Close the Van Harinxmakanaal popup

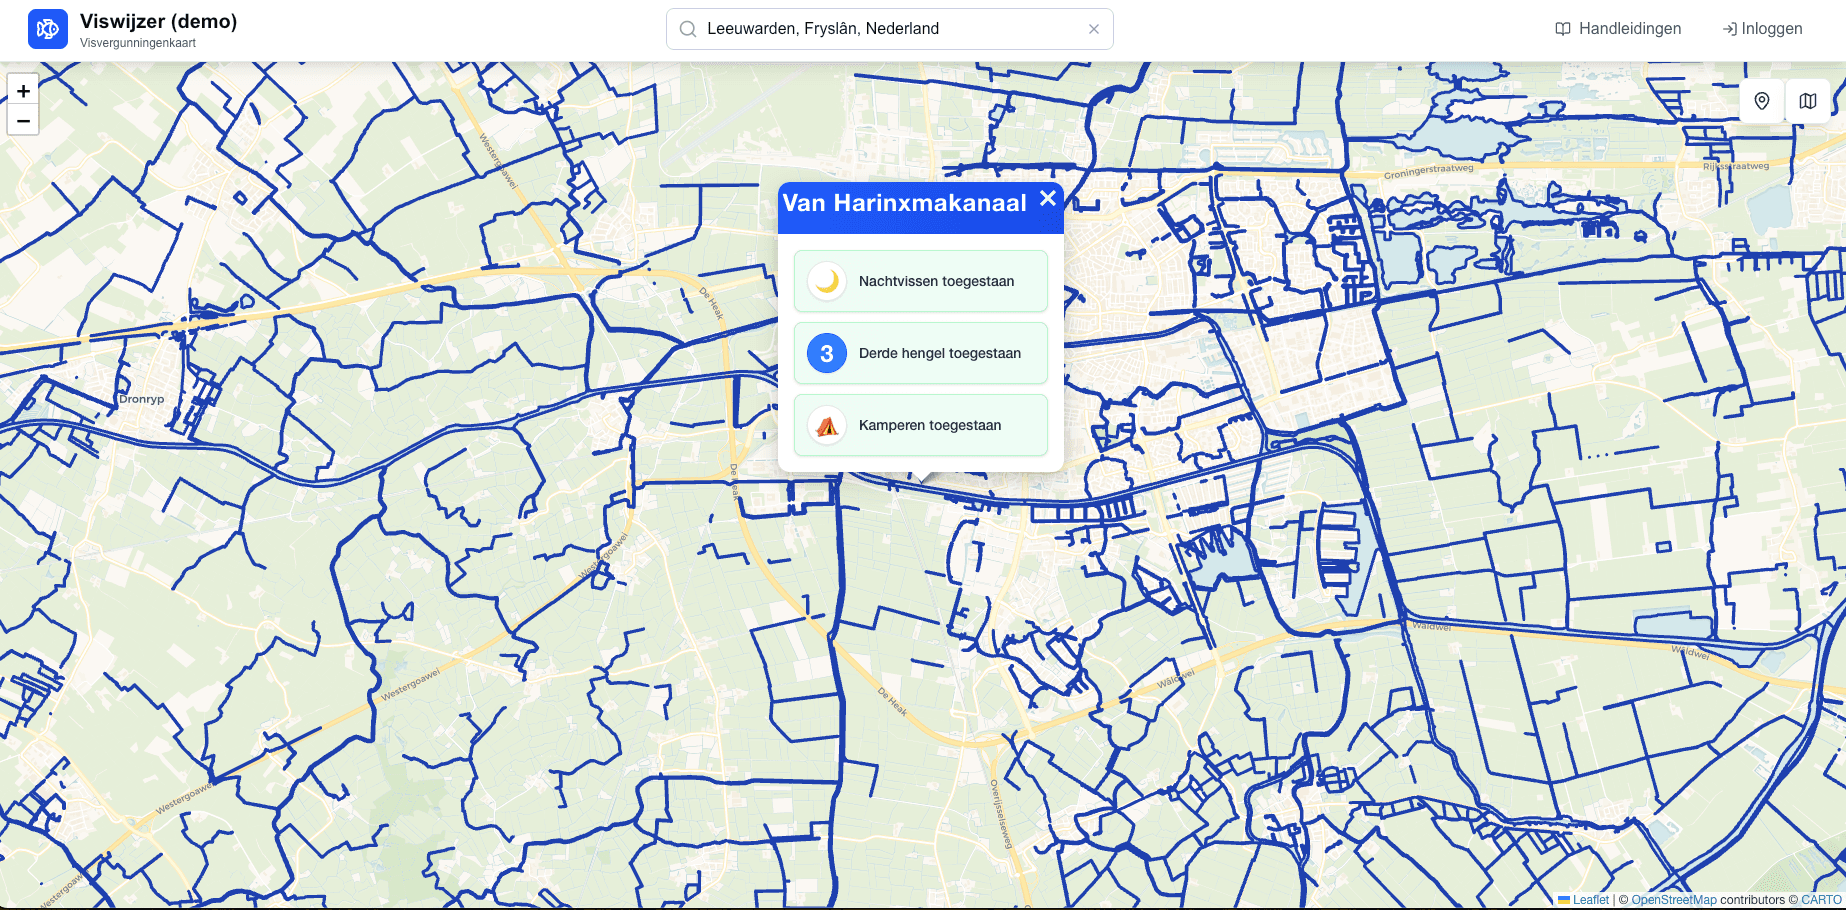[x=1048, y=198]
